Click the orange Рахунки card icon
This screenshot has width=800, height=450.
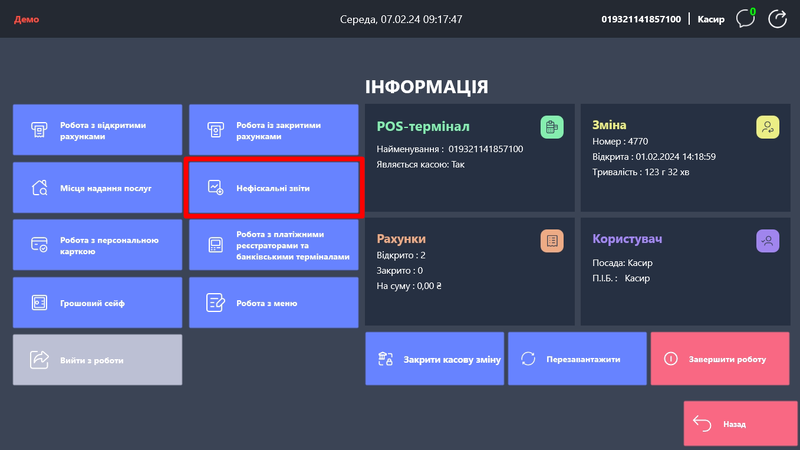(x=551, y=240)
